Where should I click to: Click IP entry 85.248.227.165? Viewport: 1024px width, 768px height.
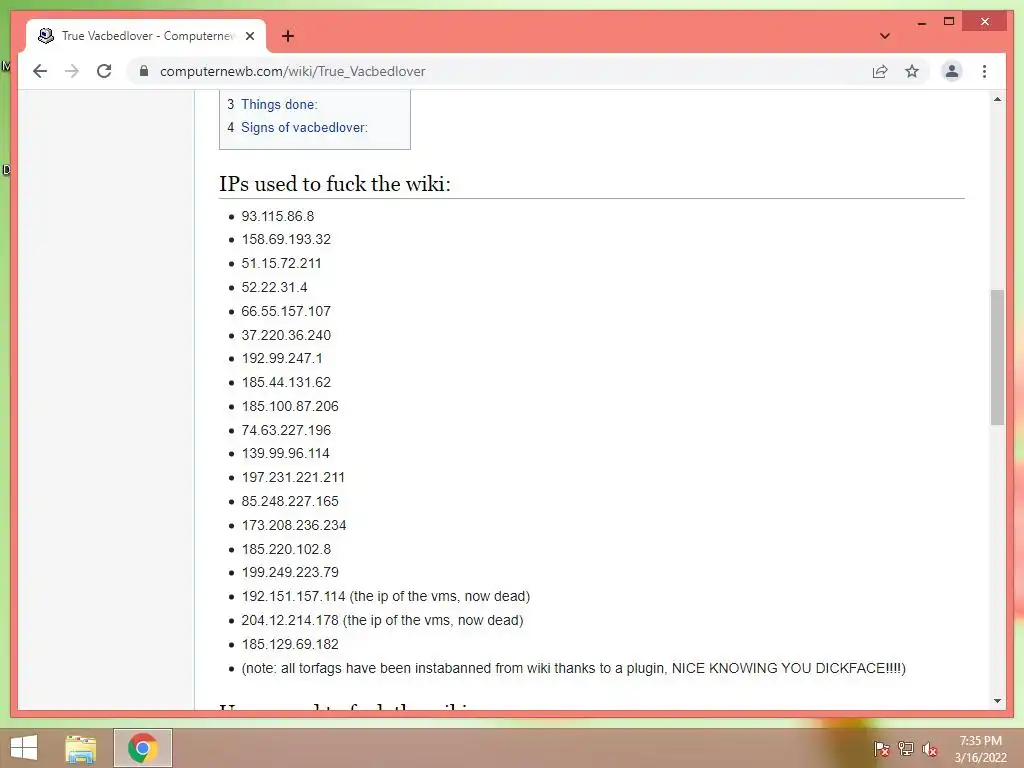(290, 502)
